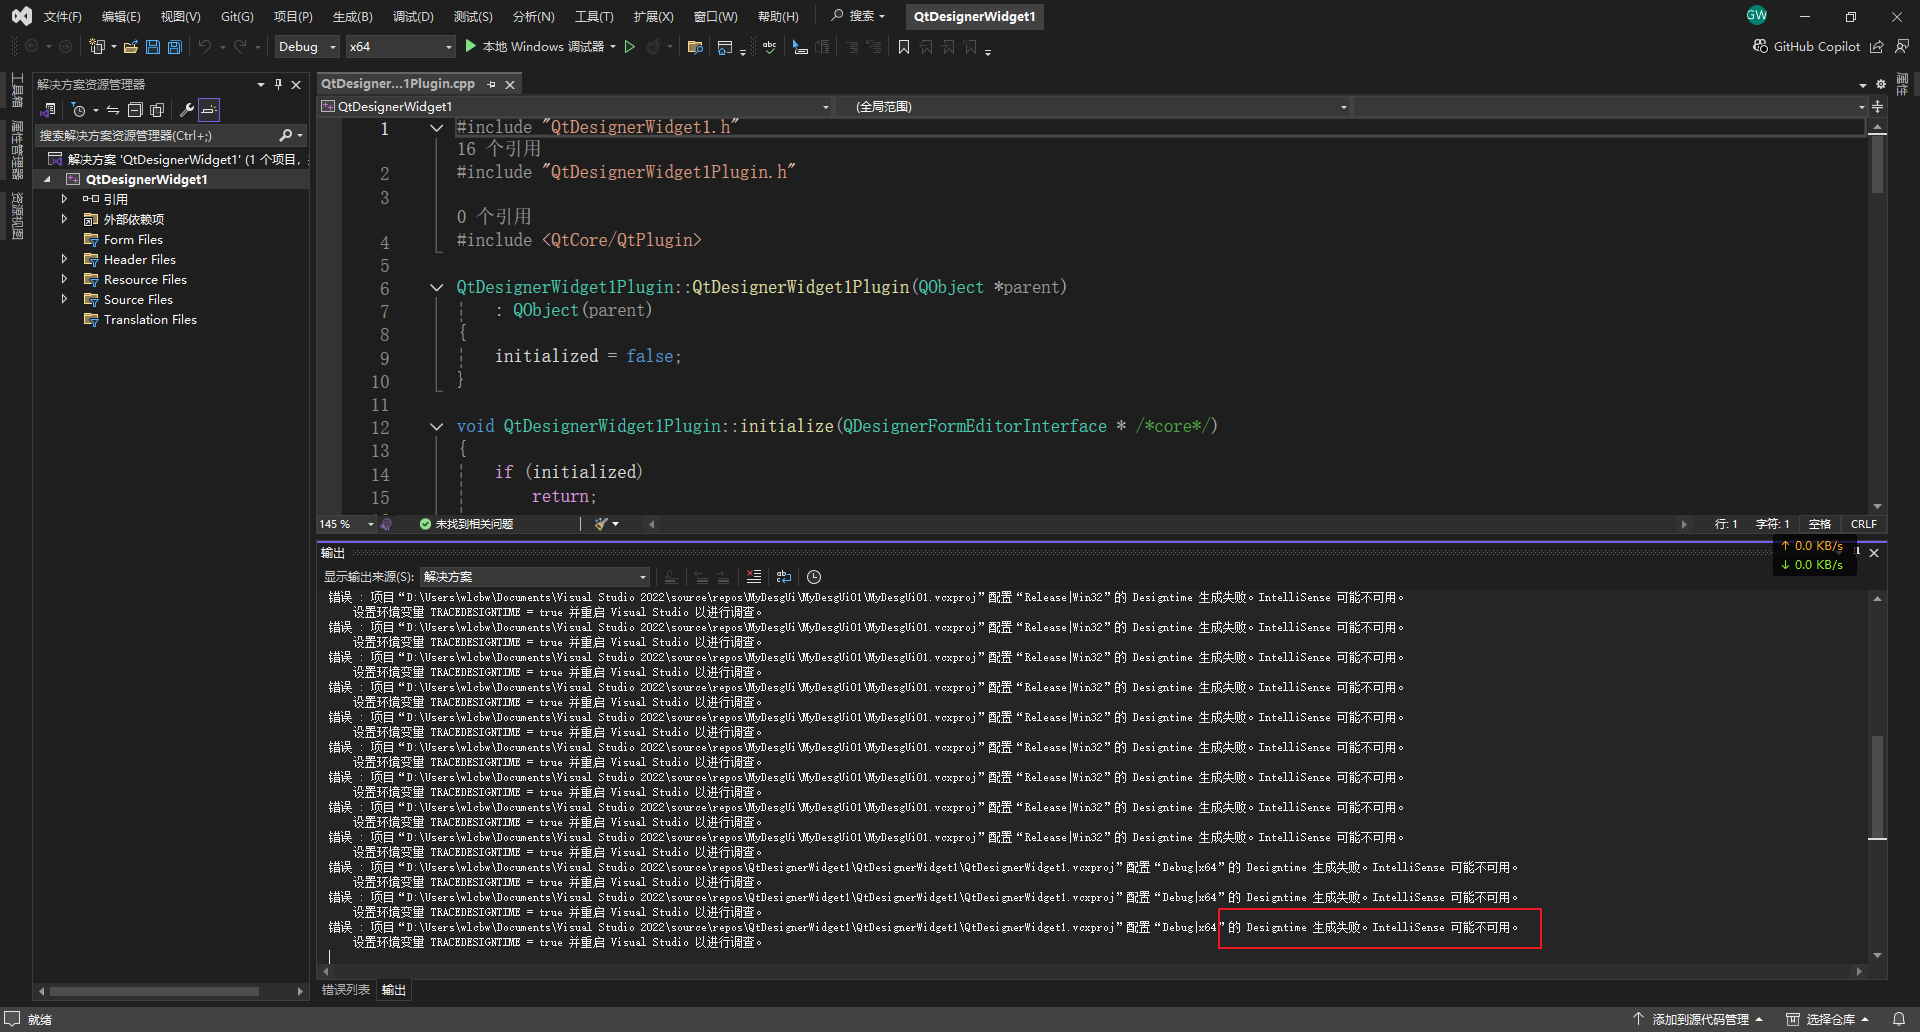Click 添加到源代码管理 in status bar
The height and width of the screenshot is (1032, 1920).
[x=1697, y=1019]
